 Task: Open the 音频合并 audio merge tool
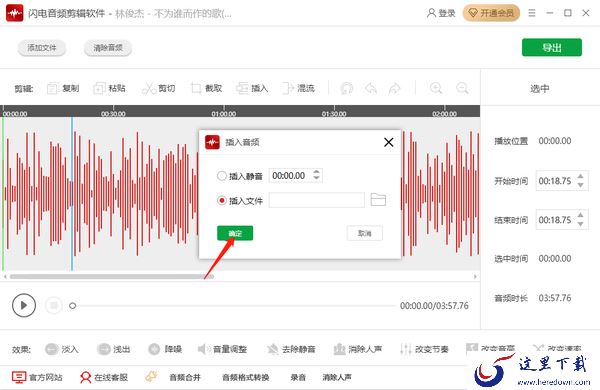point(185,377)
